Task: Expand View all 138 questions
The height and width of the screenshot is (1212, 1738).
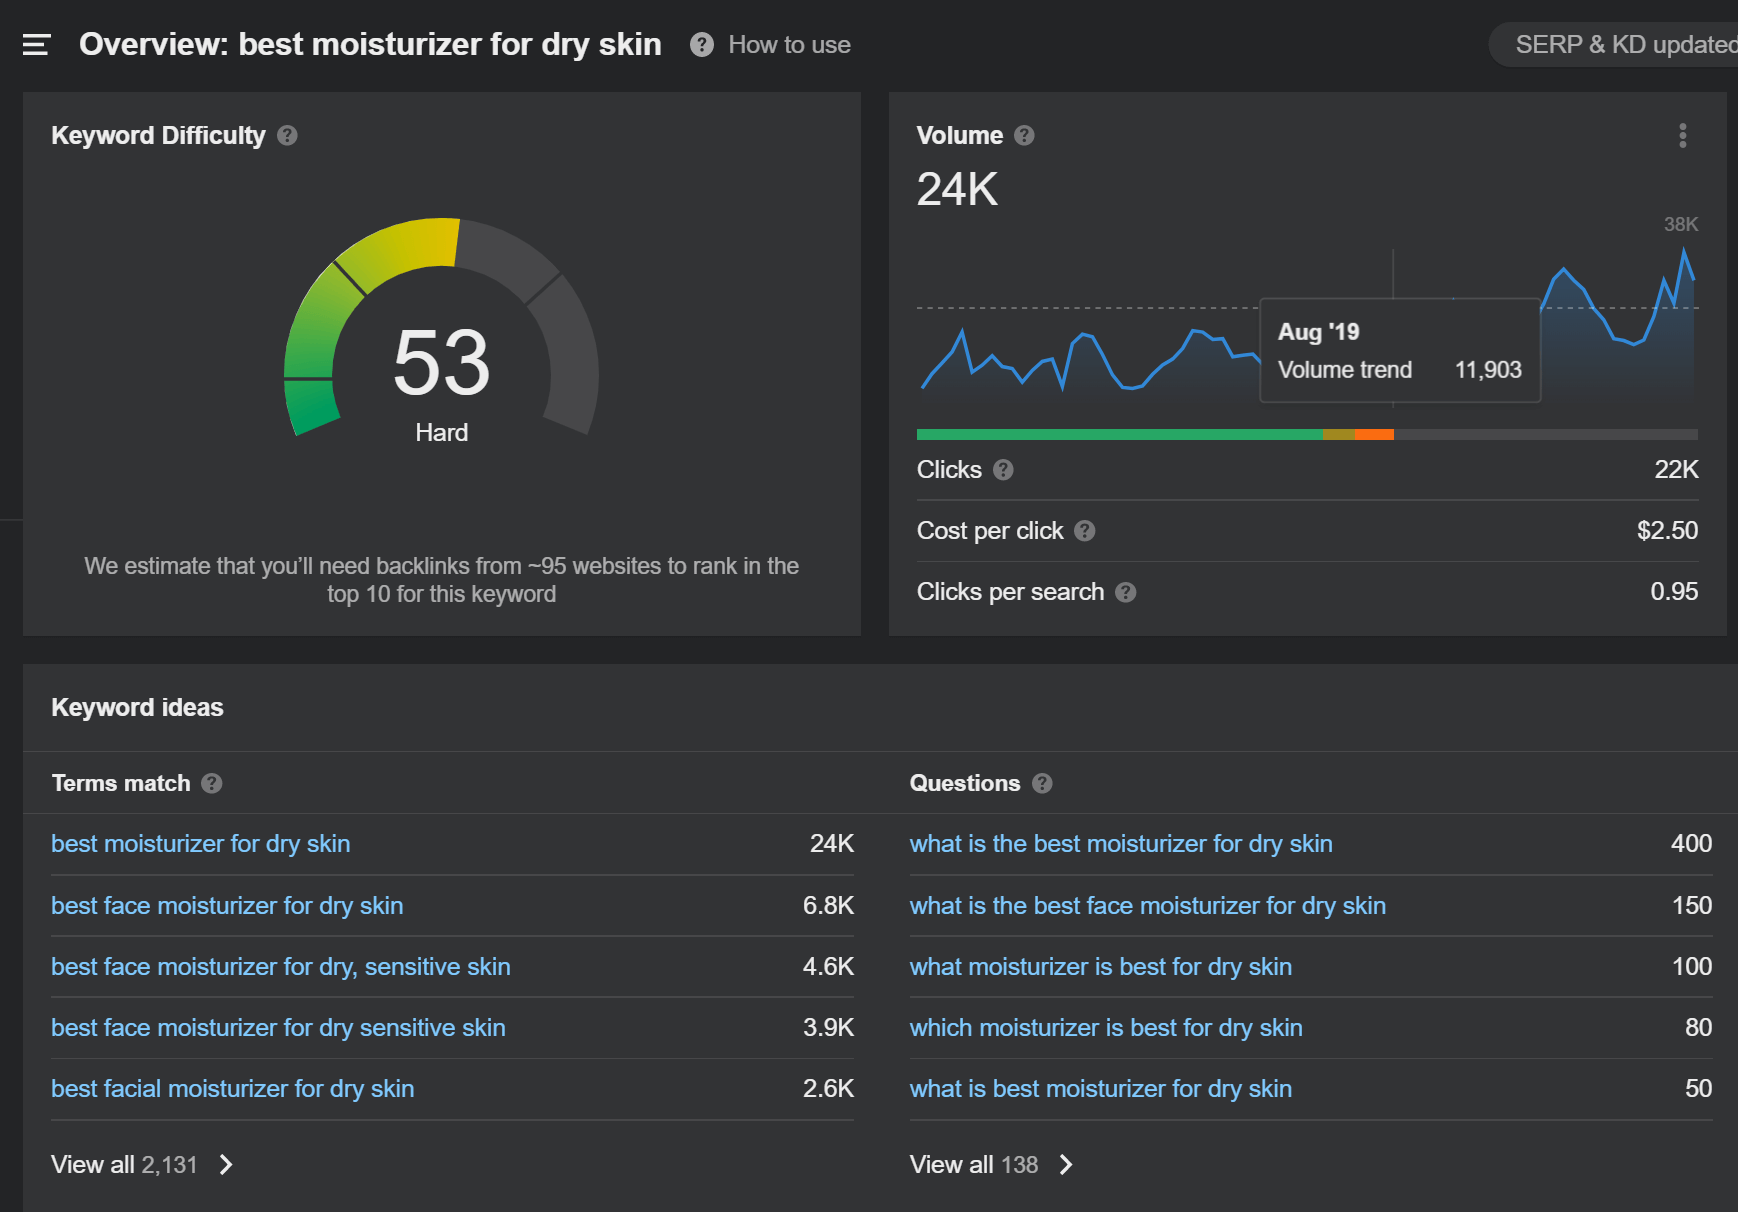Action: tap(990, 1165)
